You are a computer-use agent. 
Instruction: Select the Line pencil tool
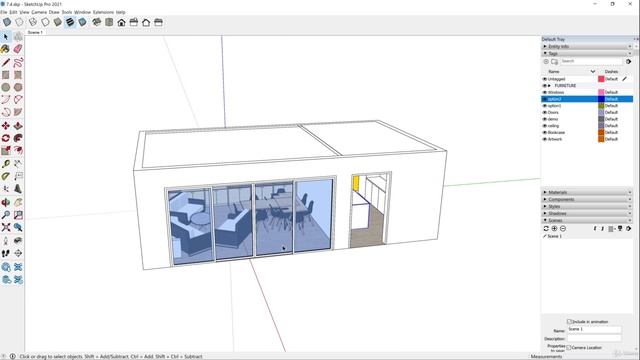click(x=6, y=62)
